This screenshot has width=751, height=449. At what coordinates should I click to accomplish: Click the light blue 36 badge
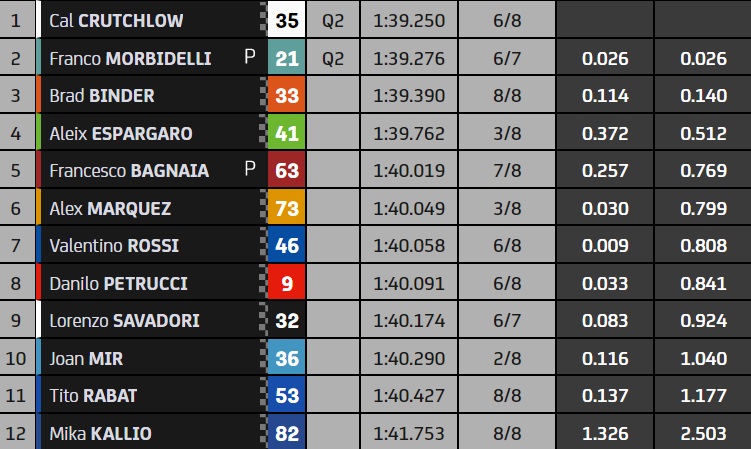[286, 358]
